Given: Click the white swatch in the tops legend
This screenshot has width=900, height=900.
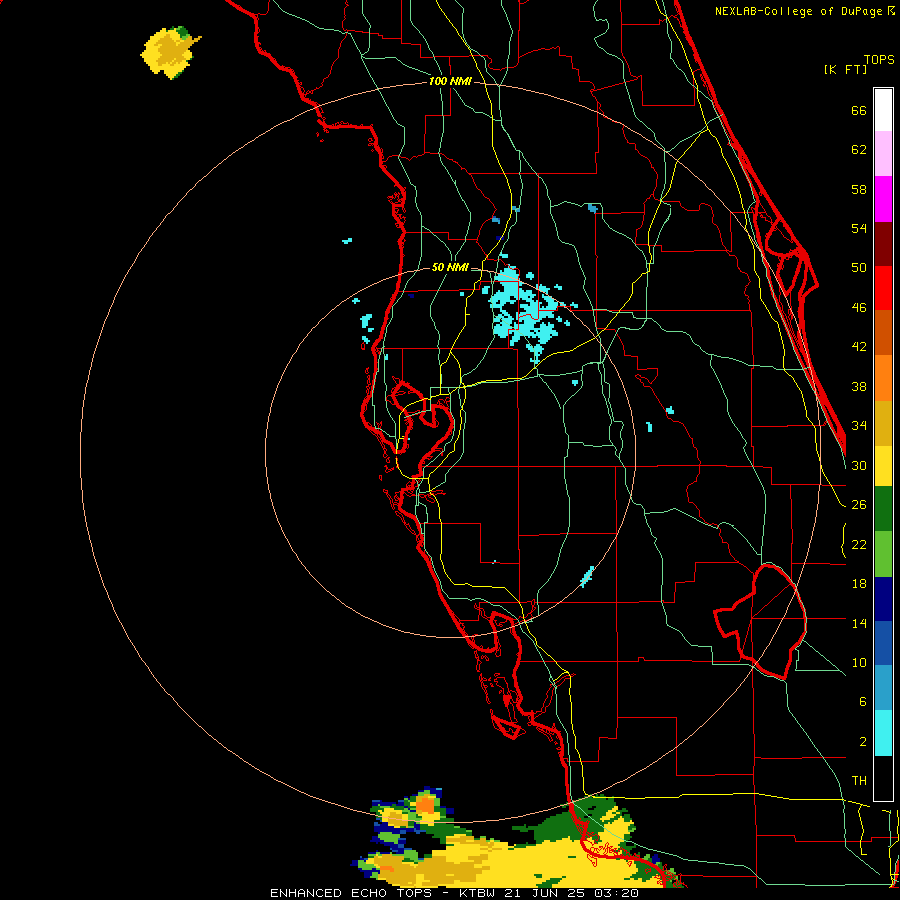Looking at the screenshot, I should [x=883, y=110].
